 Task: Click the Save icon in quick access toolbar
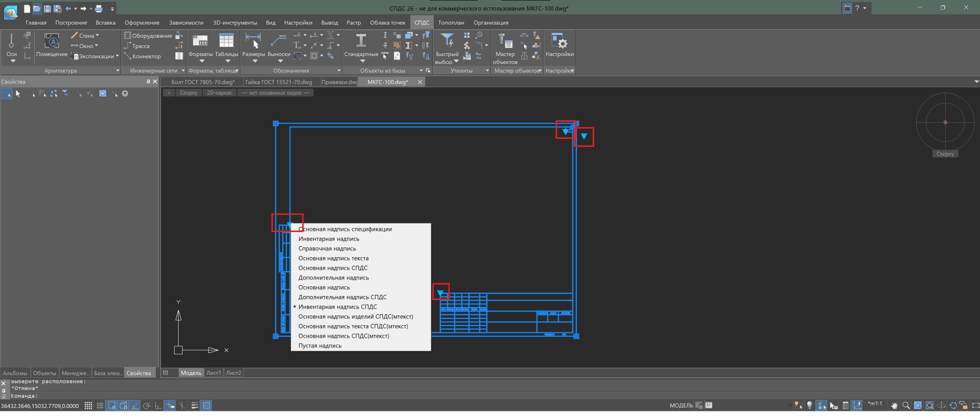click(48, 9)
